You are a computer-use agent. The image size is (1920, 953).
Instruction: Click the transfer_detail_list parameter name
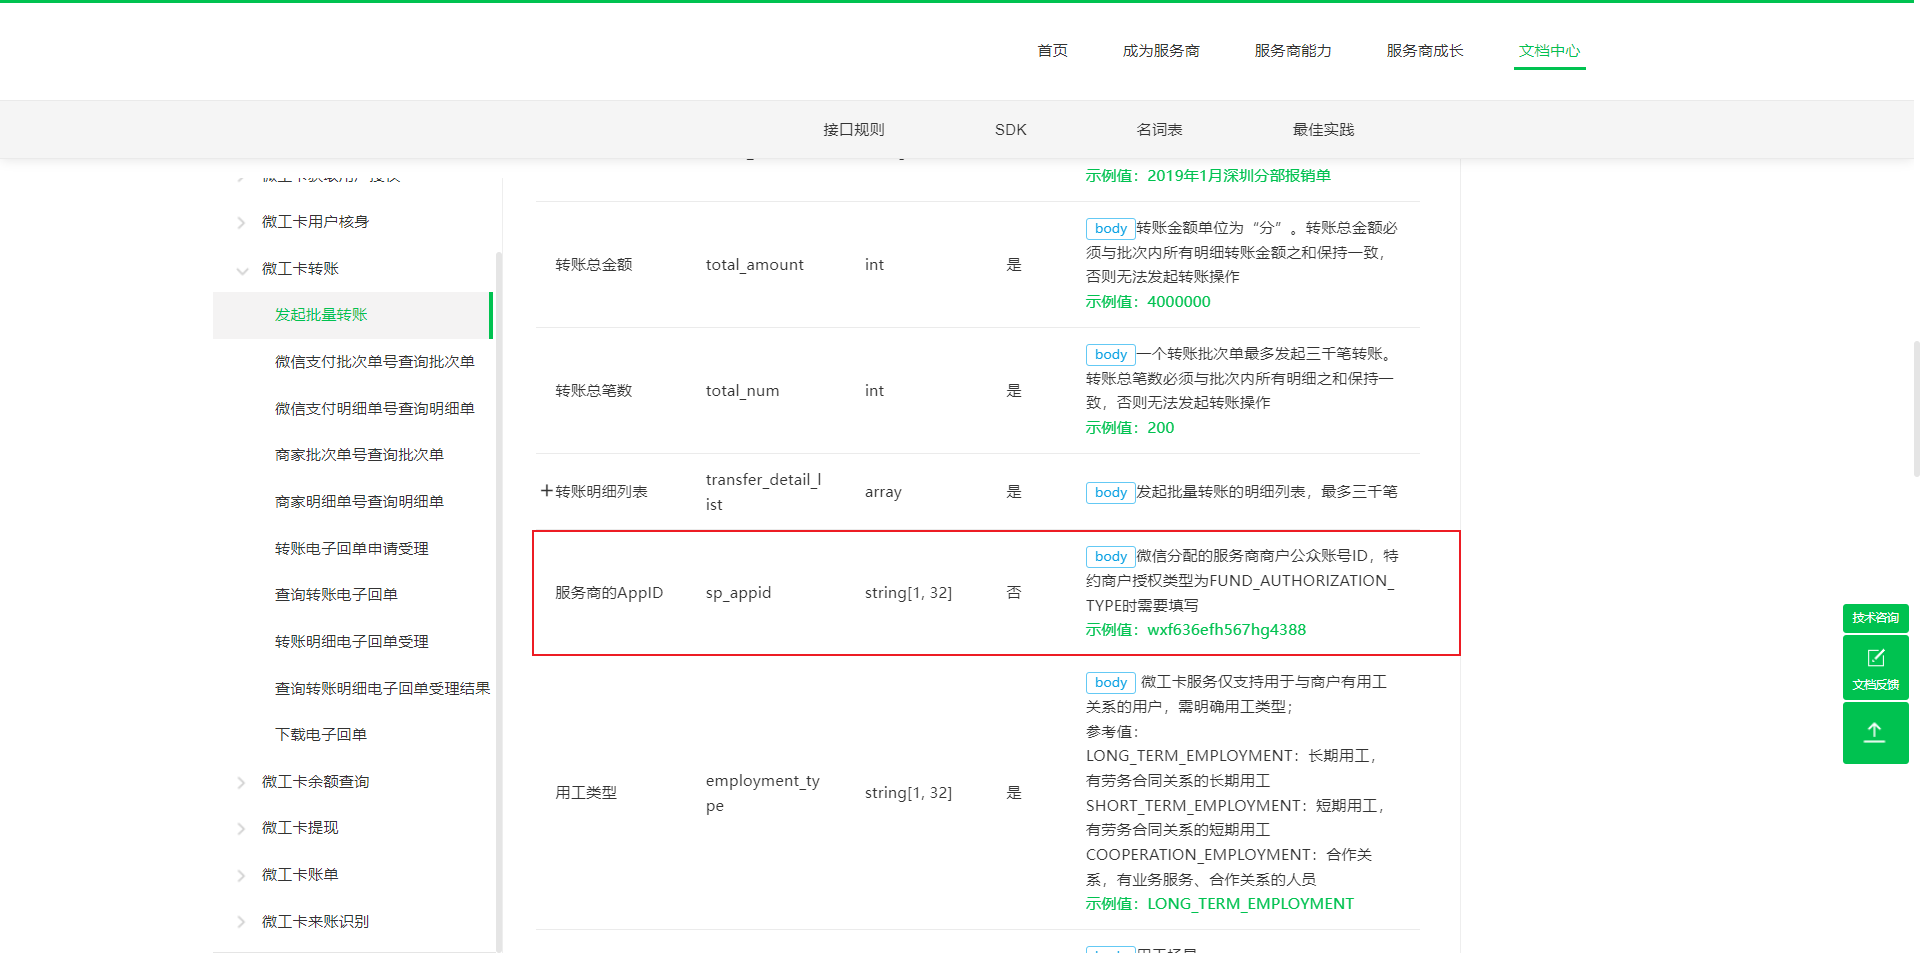pyautogui.click(x=763, y=492)
